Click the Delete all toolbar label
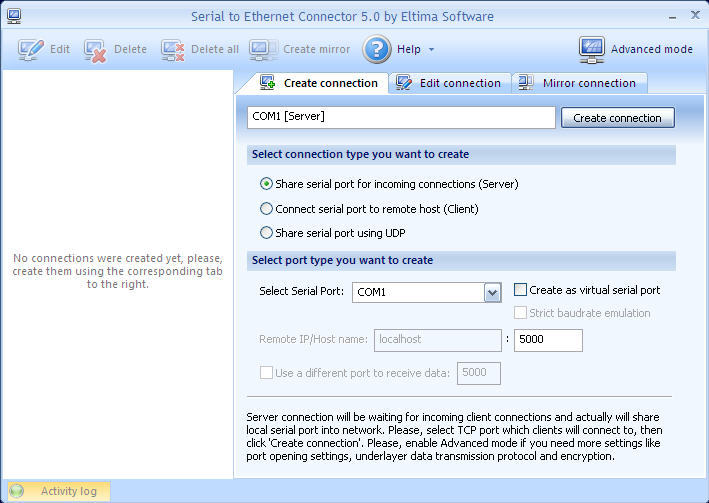Image resolution: width=709 pixels, height=503 pixels. tap(215, 49)
